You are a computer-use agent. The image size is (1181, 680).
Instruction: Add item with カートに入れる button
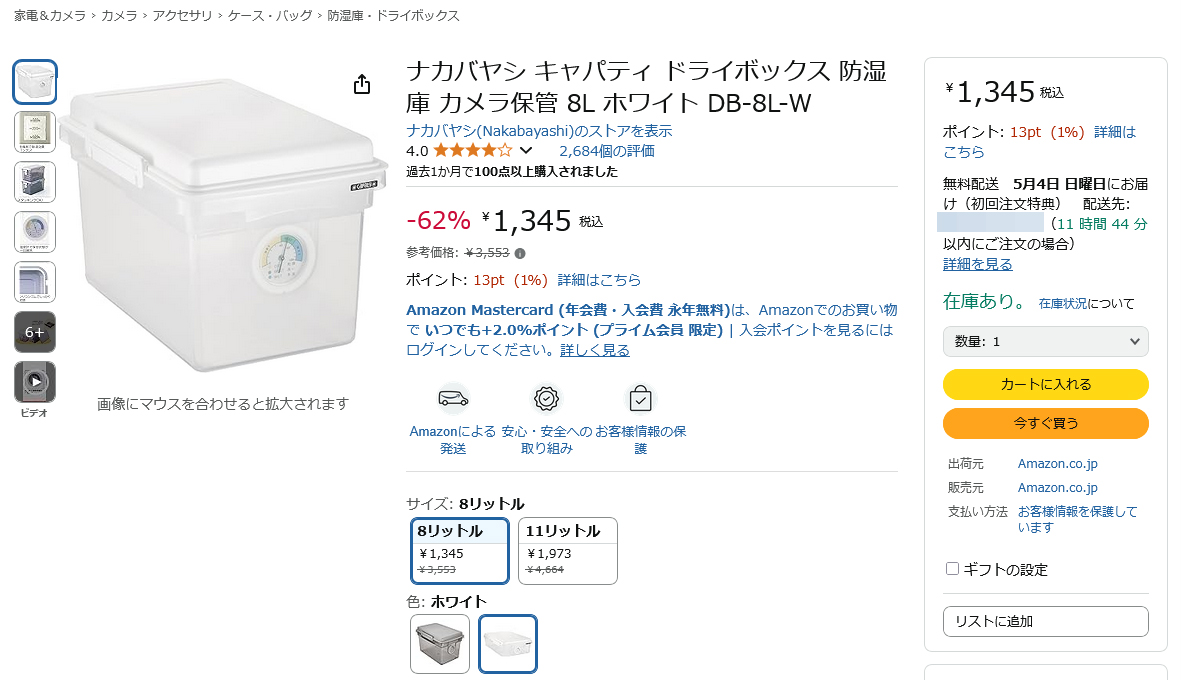(1045, 384)
